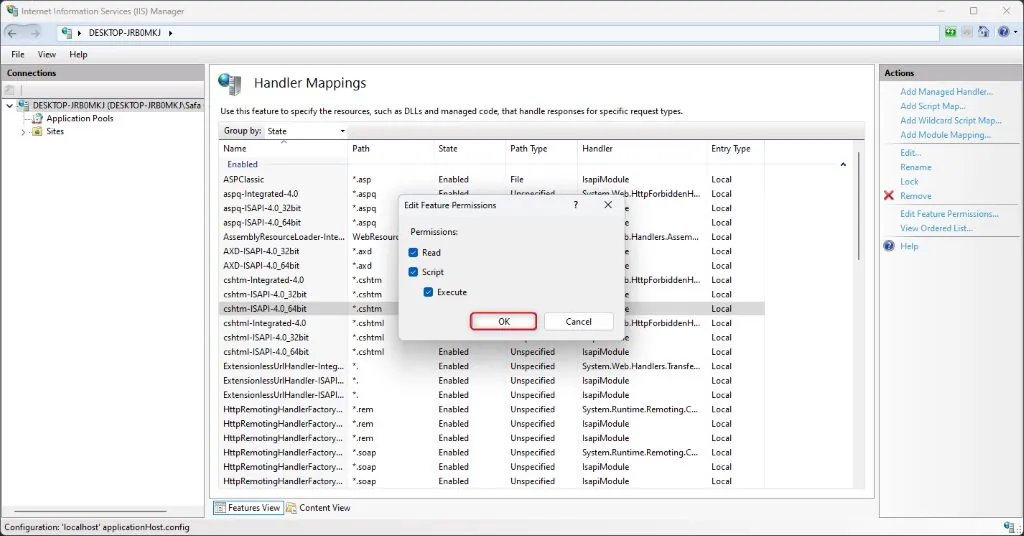Click Edit Feature Permissions link
The height and width of the screenshot is (536, 1024).
(x=949, y=213)
